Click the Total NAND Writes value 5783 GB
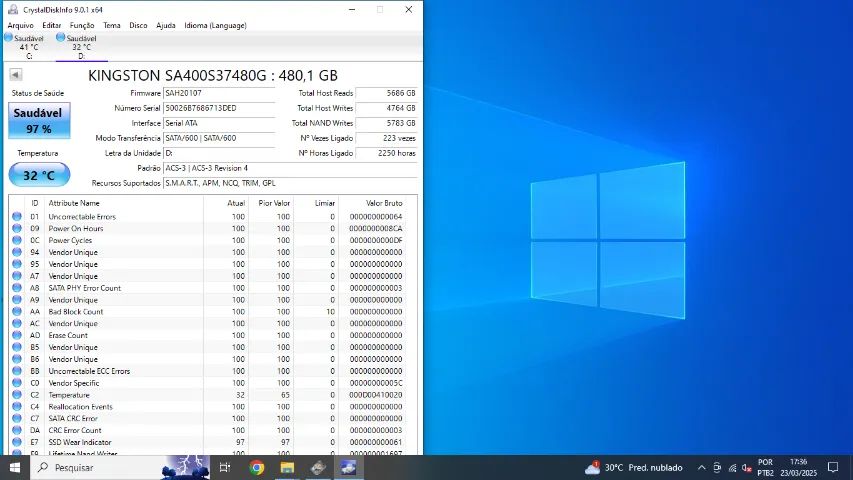 (x=386, y=123)
